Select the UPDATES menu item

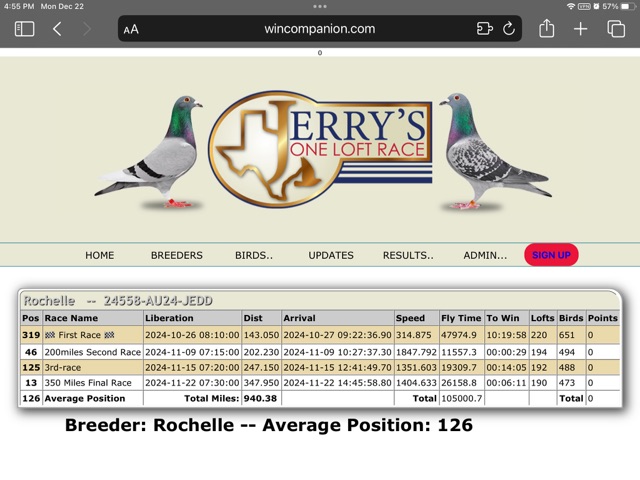331,255
